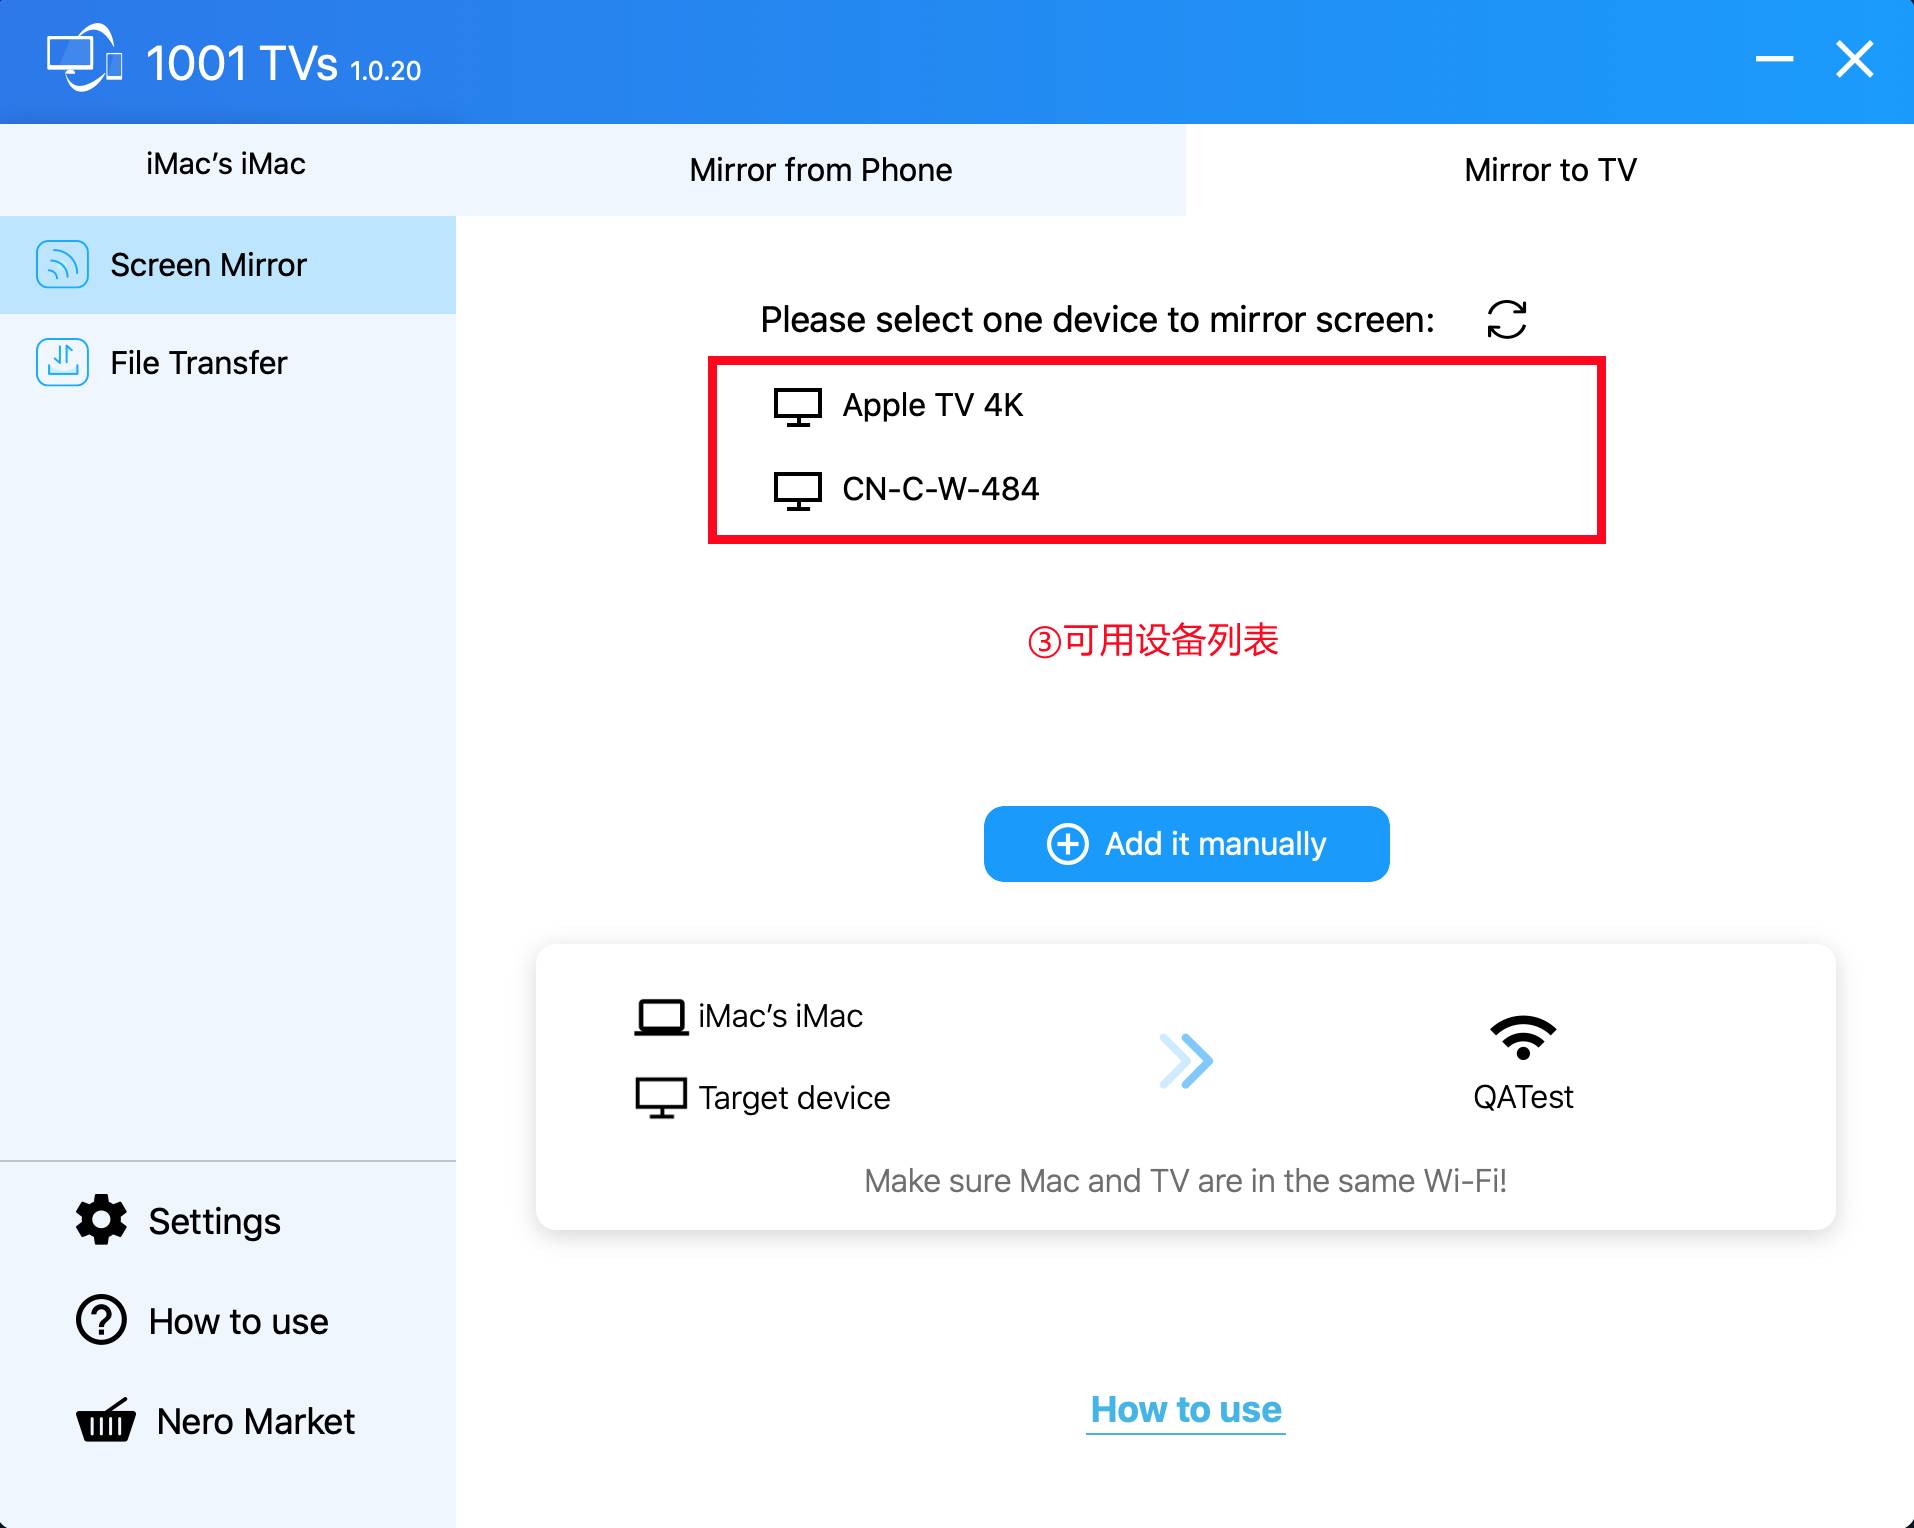Click the plus circle icon on Add it manually

pyautogui.click(x=1067, y=844)
